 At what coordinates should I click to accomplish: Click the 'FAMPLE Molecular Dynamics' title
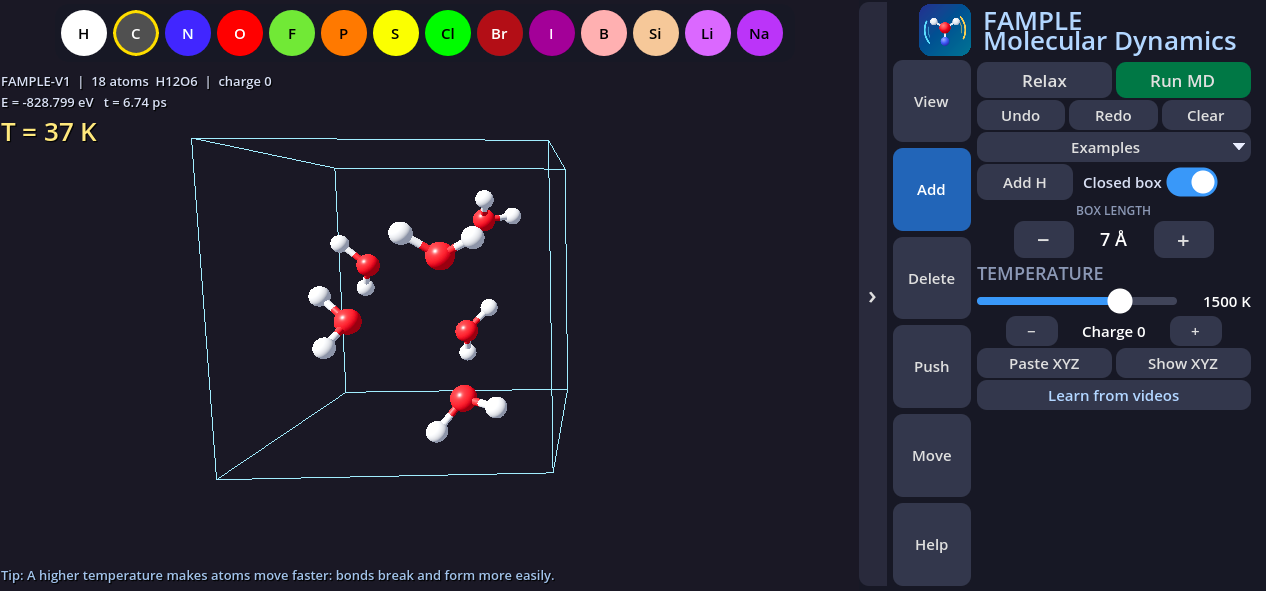pos(1110,31)
